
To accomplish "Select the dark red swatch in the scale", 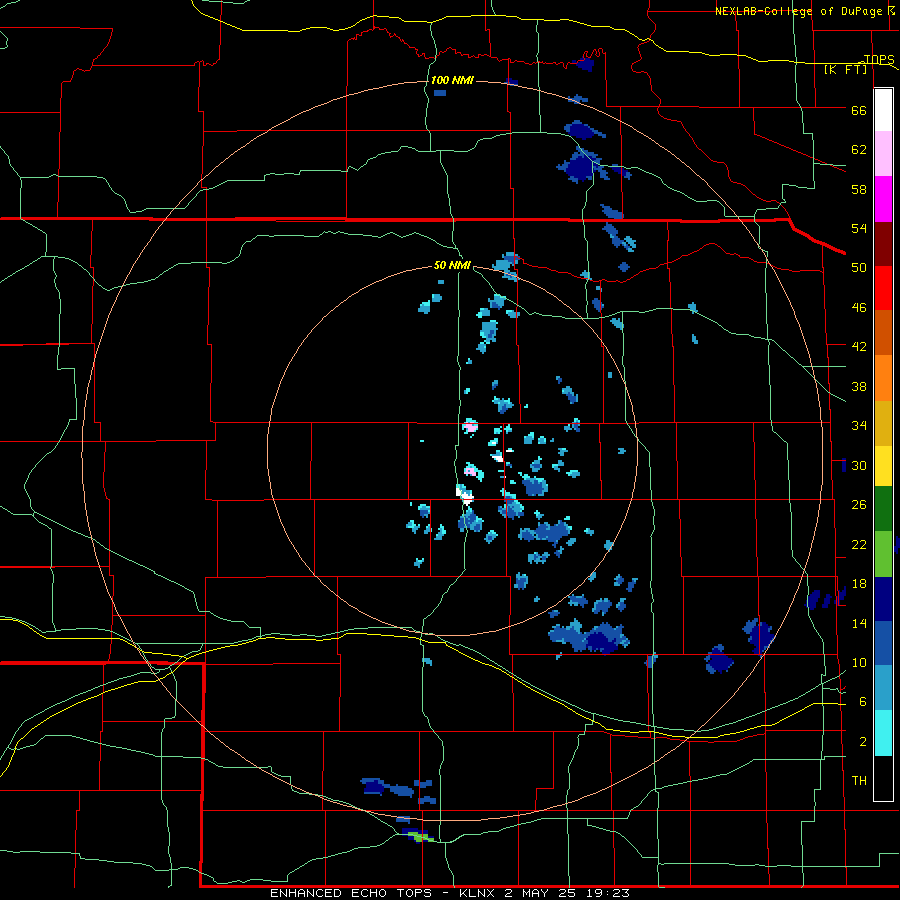I will [883, 243].
